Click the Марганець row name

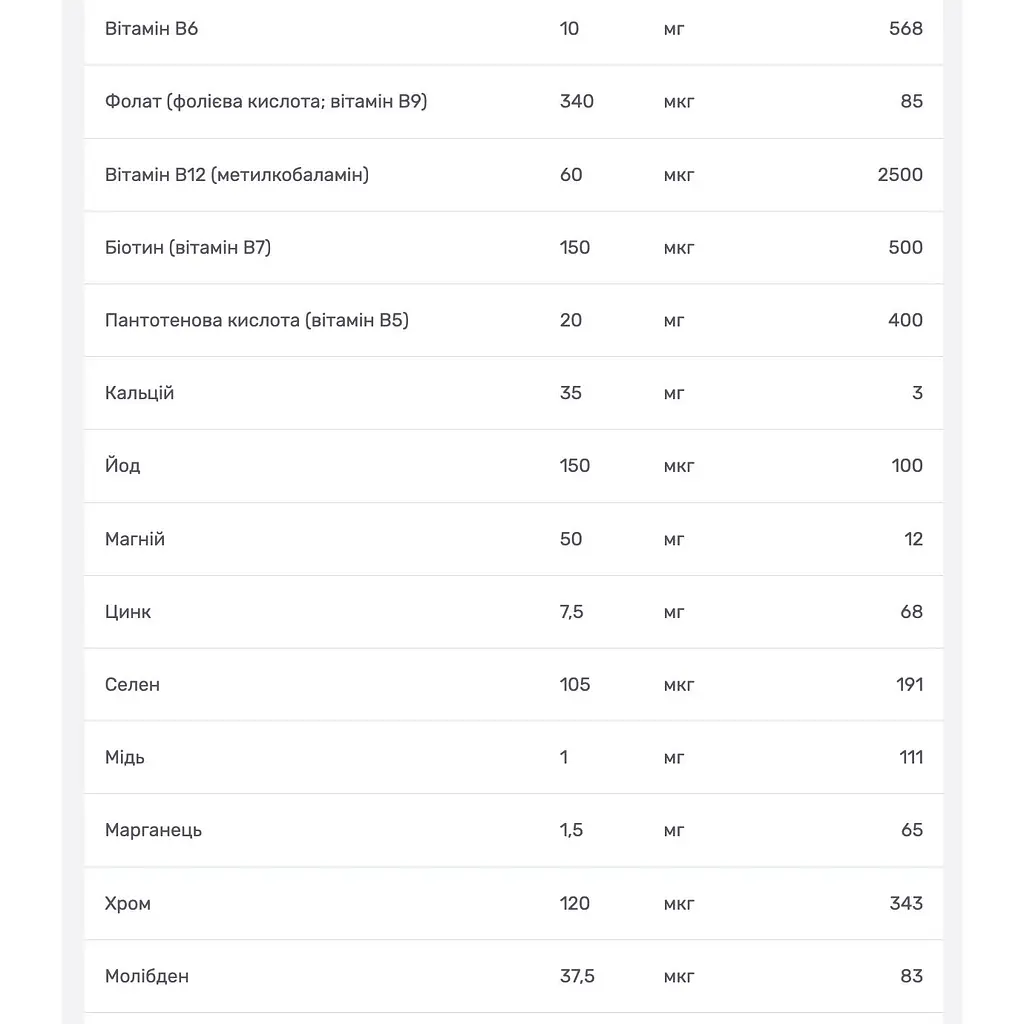[x=153, y=830]
